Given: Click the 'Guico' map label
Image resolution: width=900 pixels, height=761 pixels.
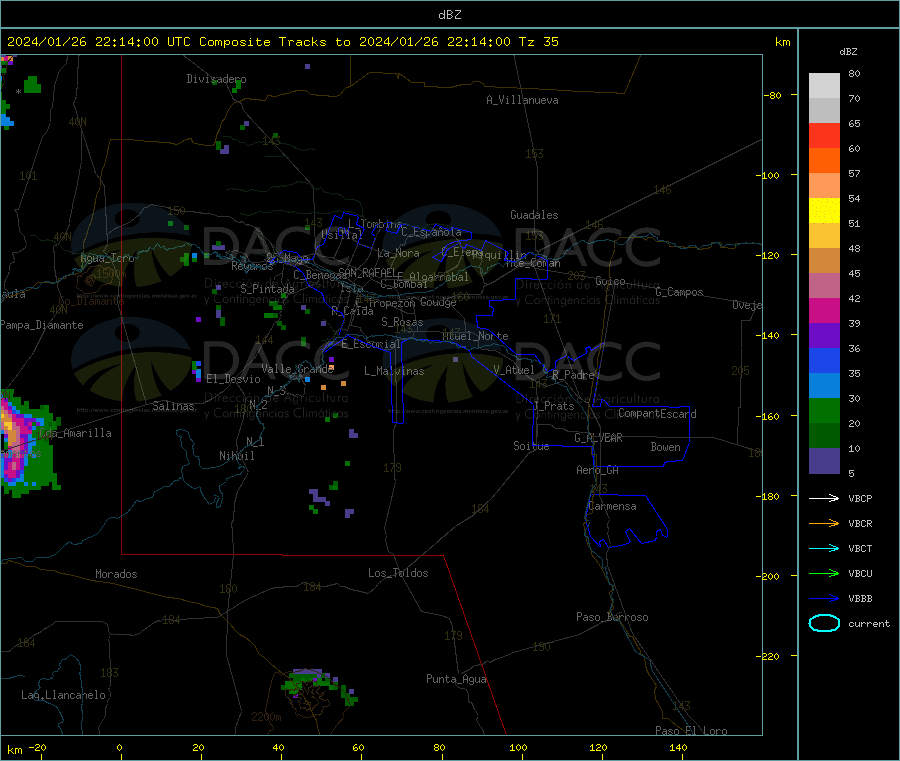Looking at the screenshot, I should click(x=610, y=281).
